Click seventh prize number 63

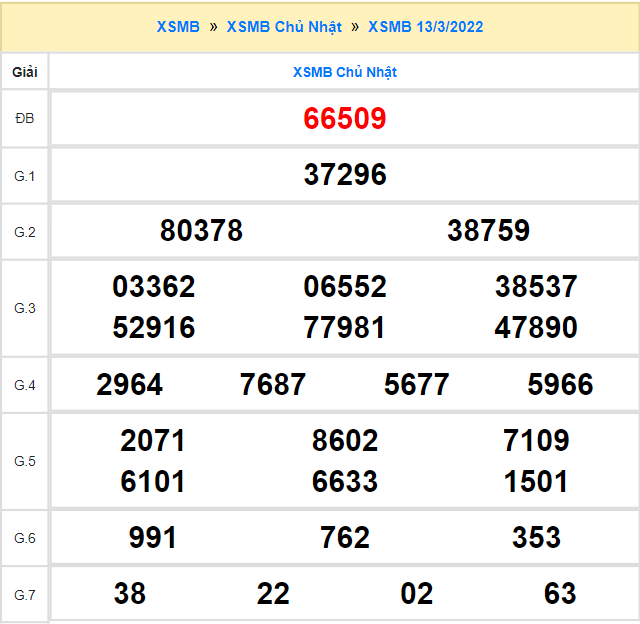pos(560,594)
